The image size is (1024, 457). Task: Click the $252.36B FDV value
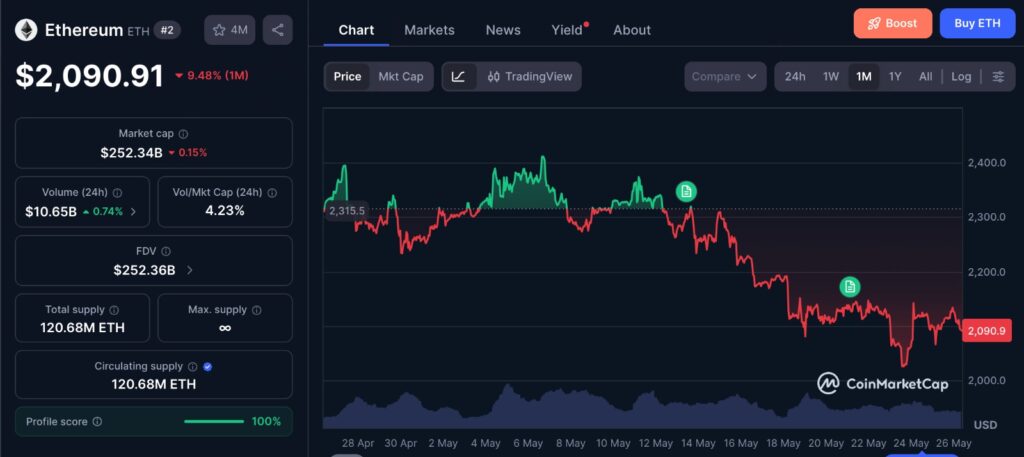point(144,270)
